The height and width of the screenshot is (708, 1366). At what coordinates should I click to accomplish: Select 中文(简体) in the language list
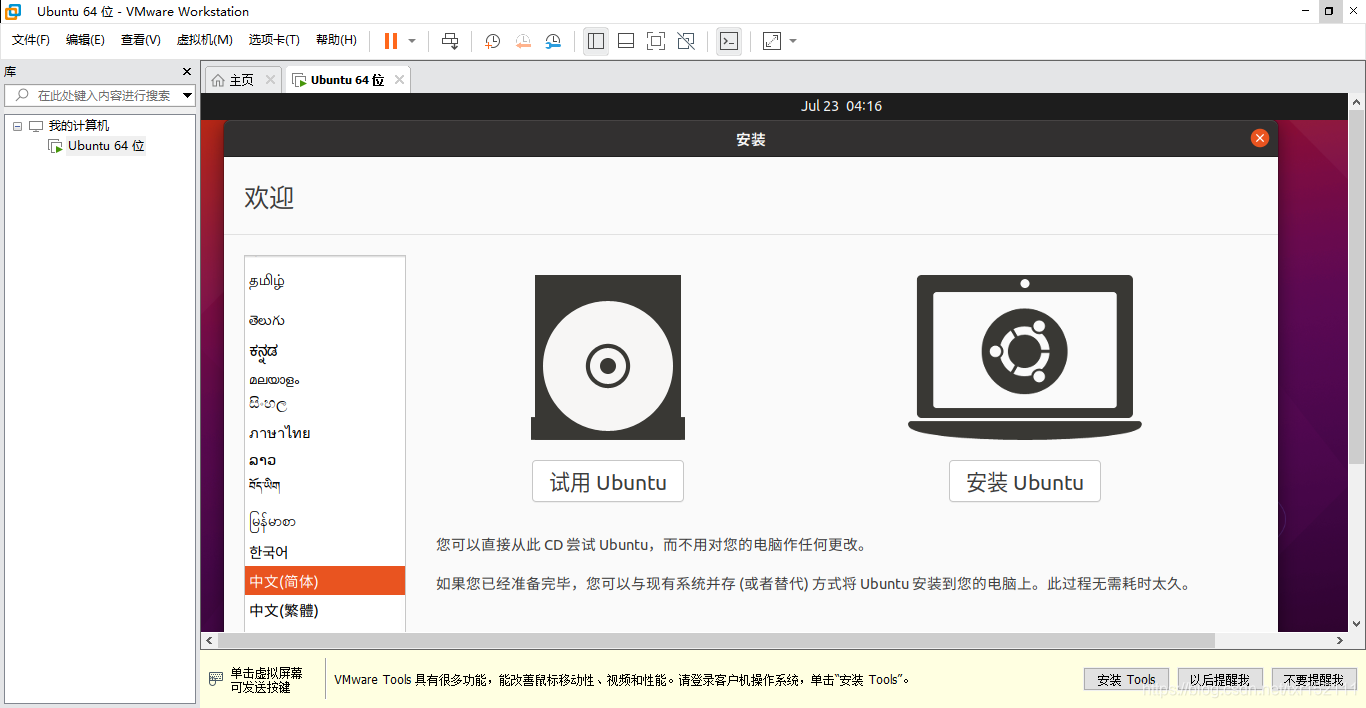click(325, 581)
